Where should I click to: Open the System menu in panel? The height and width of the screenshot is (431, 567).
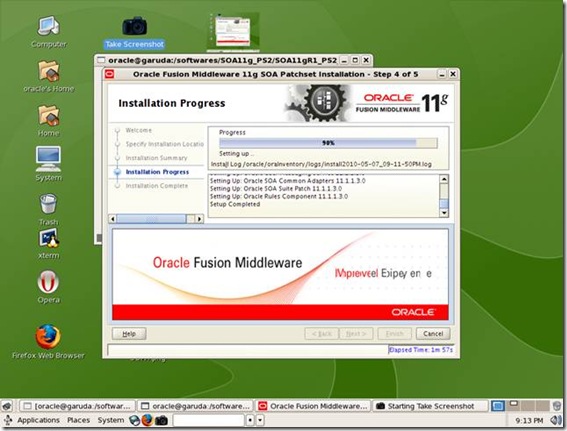click(x=111, y=420)
